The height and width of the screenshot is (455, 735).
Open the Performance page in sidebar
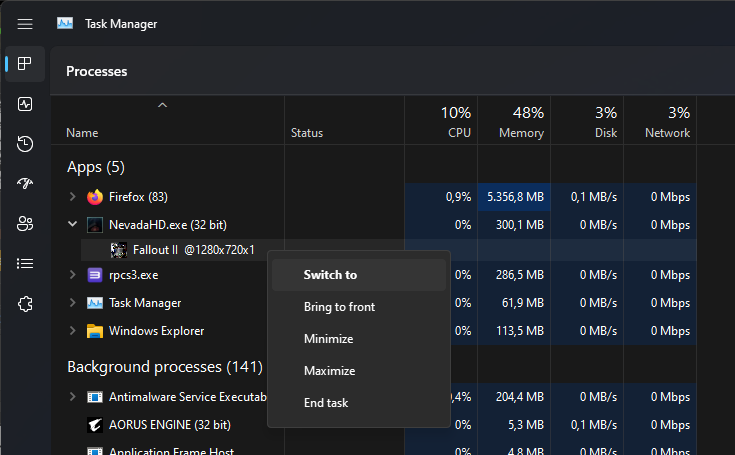coord(25,104)
